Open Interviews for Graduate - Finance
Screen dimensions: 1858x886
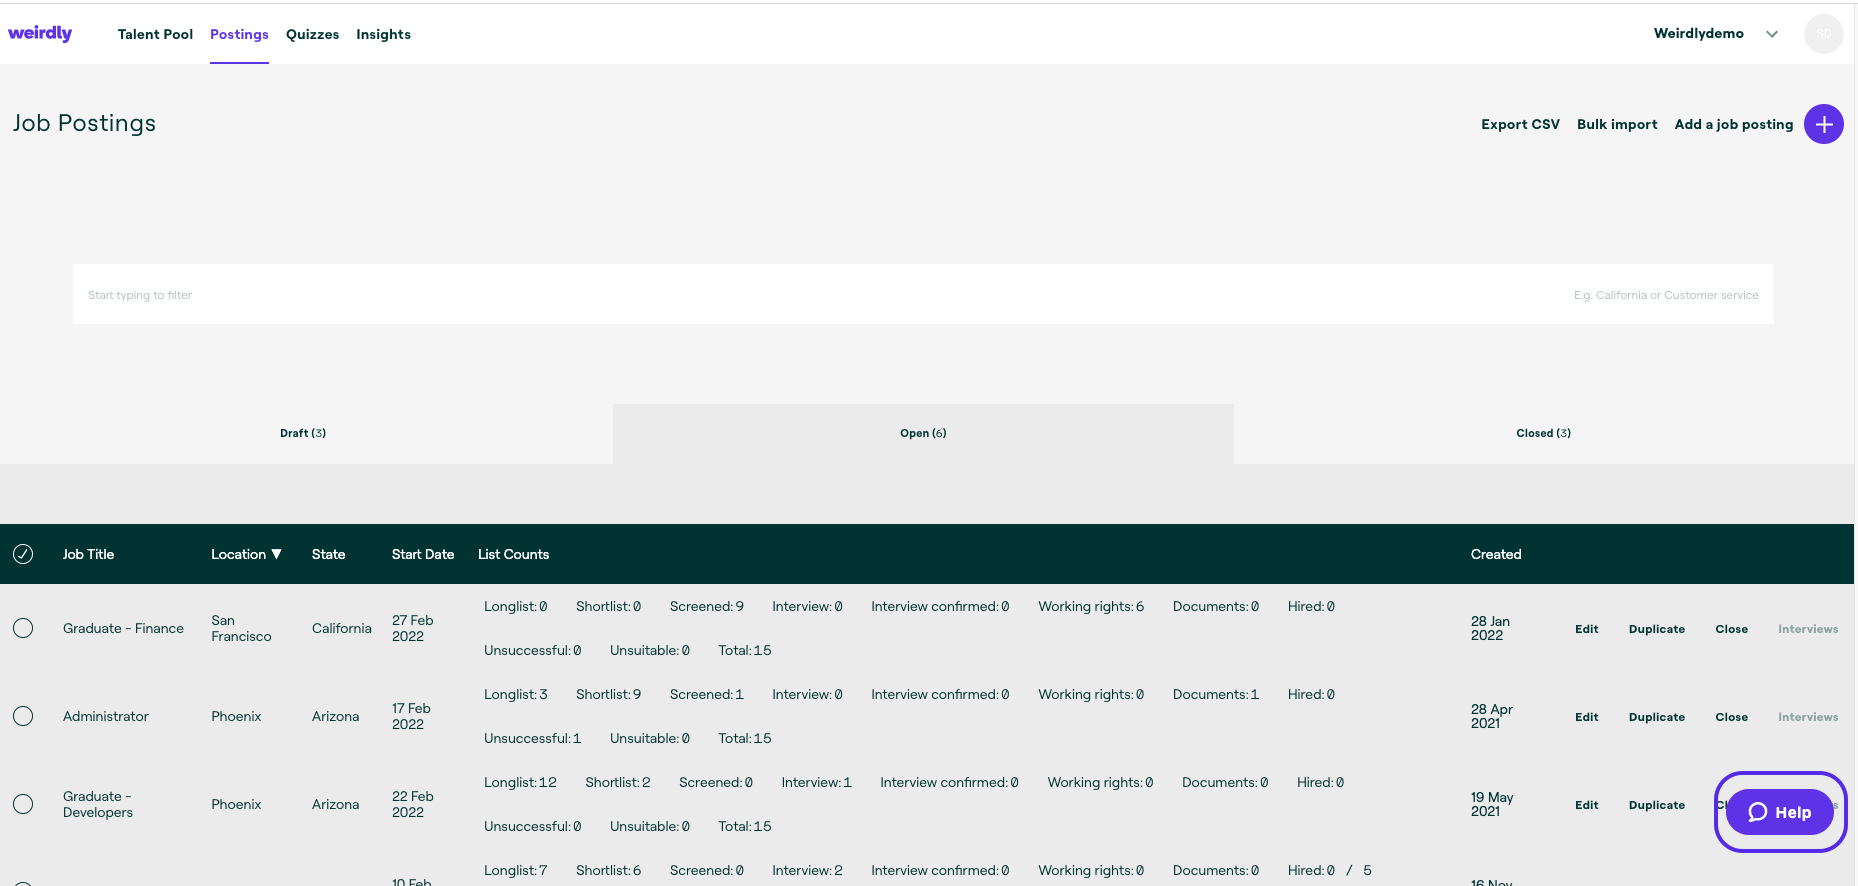[1808, 629]
